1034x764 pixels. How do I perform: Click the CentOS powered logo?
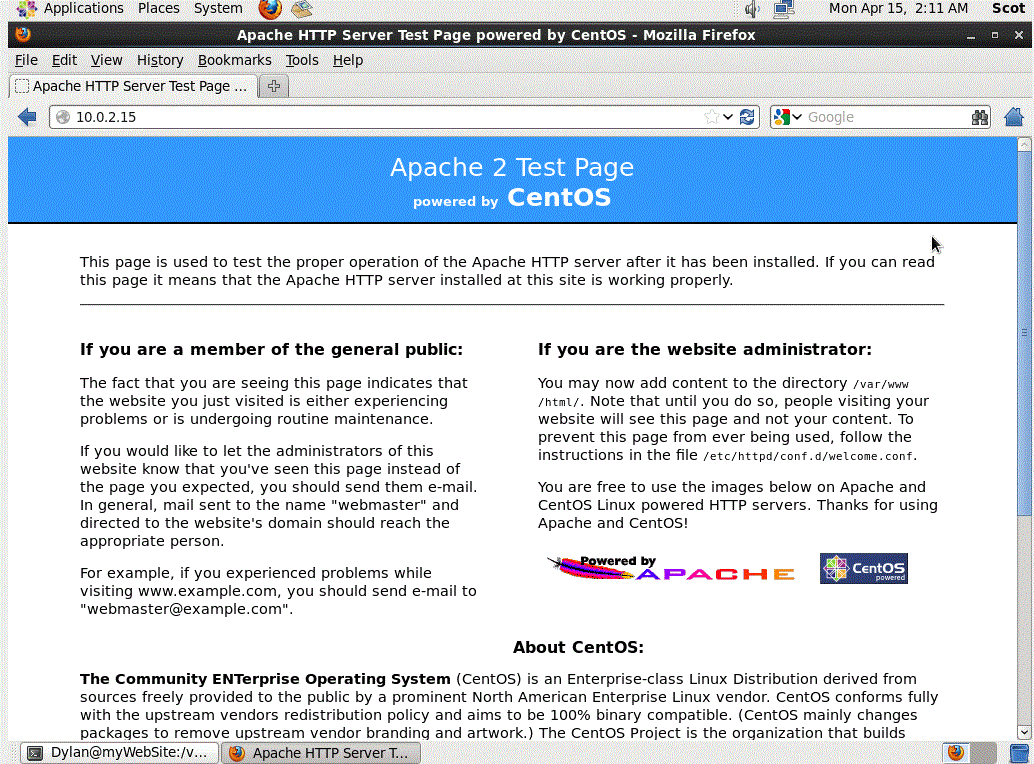[x=863, y=568]
